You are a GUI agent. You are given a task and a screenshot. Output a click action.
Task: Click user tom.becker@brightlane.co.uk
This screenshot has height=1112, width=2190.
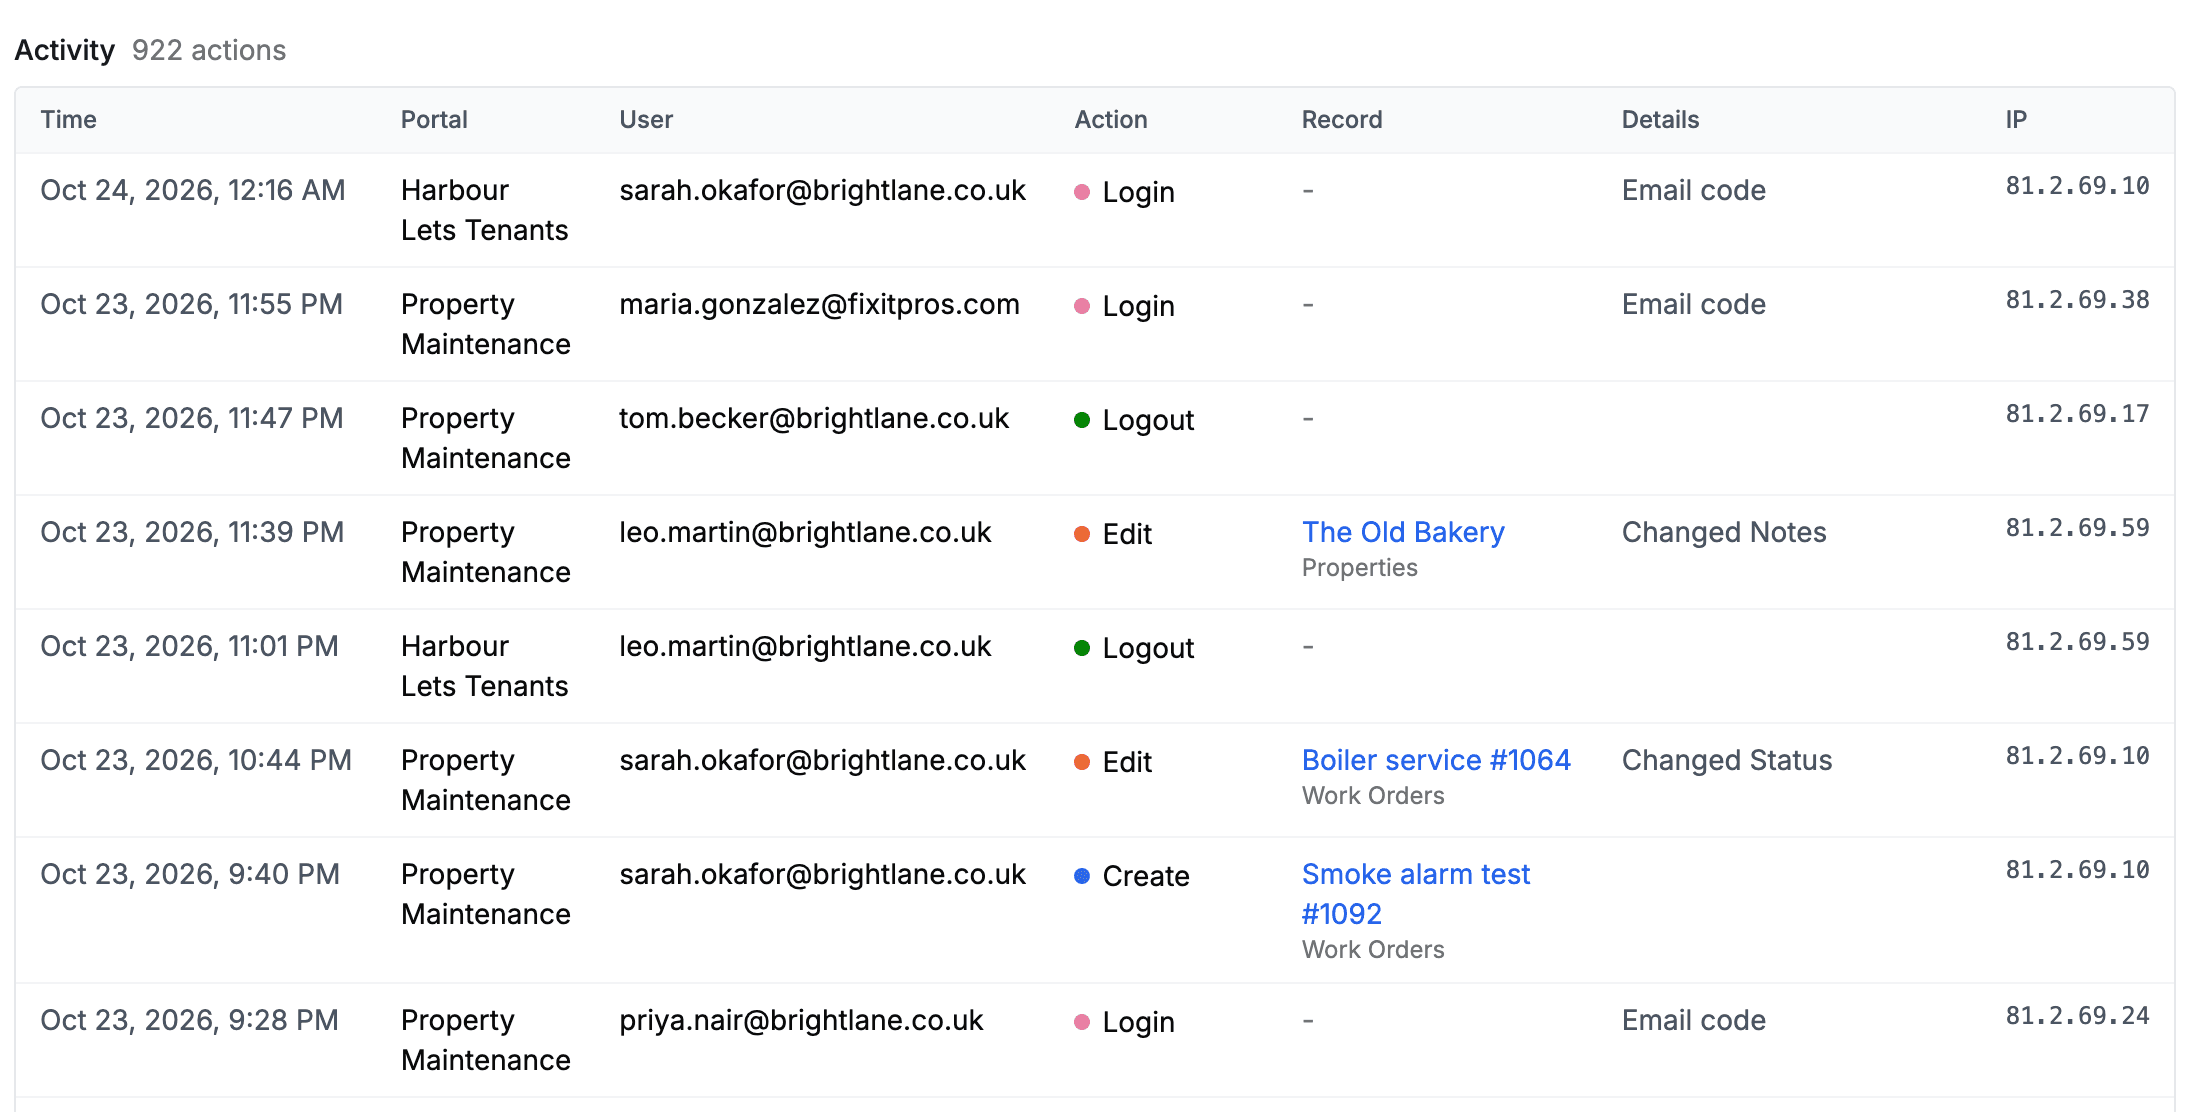click(814, 418)
